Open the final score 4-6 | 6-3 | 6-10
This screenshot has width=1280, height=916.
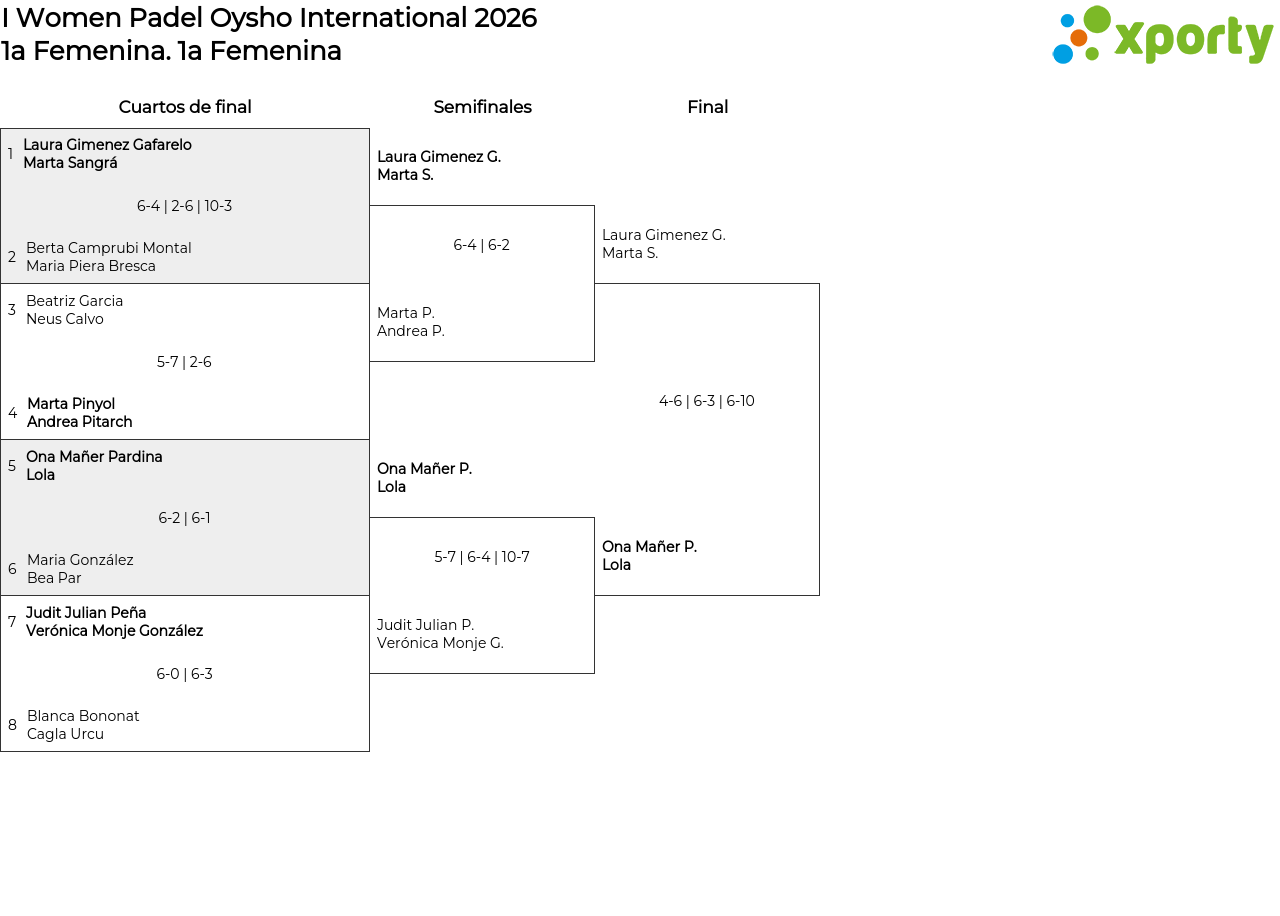[x=706, y=401]
